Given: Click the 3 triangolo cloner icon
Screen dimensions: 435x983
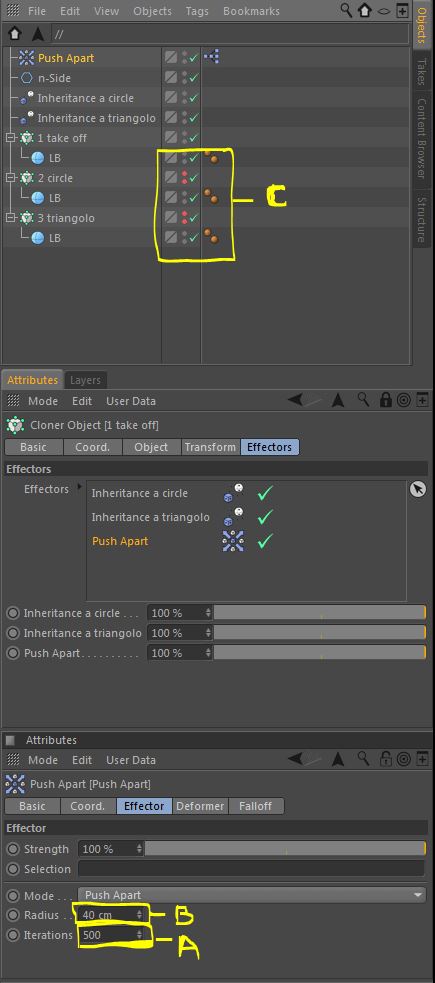Looking at the screenshot, I should (x=26, y=218).
